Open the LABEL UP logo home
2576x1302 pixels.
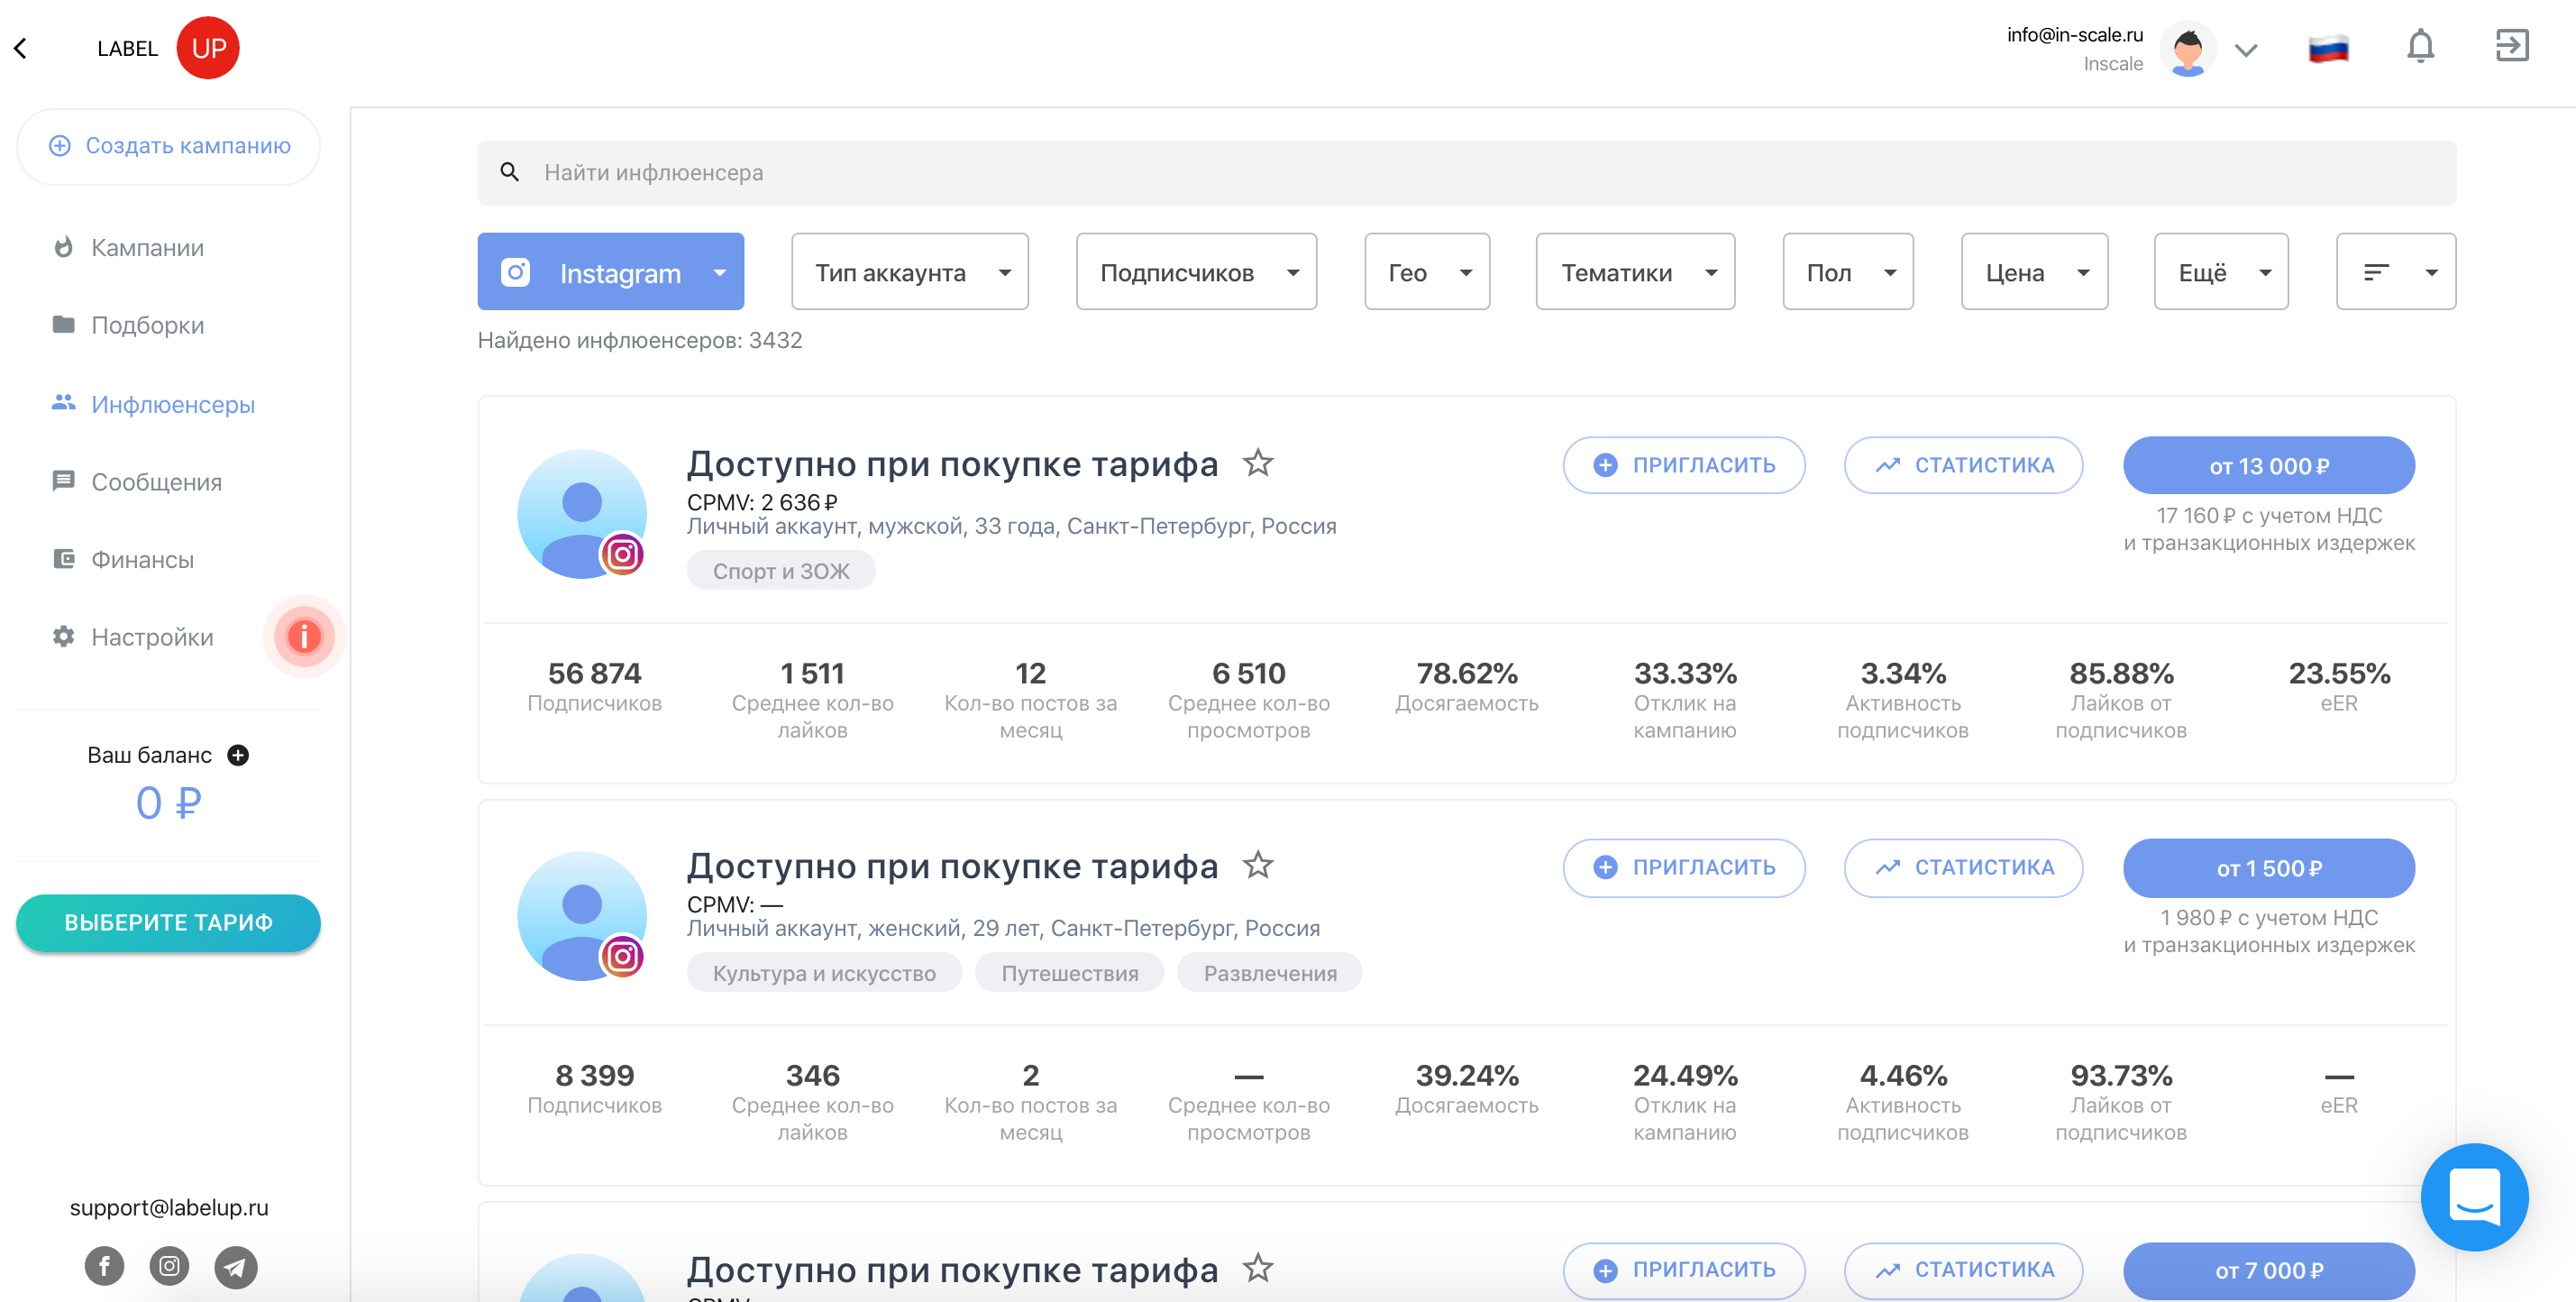(x=168, y=48)
